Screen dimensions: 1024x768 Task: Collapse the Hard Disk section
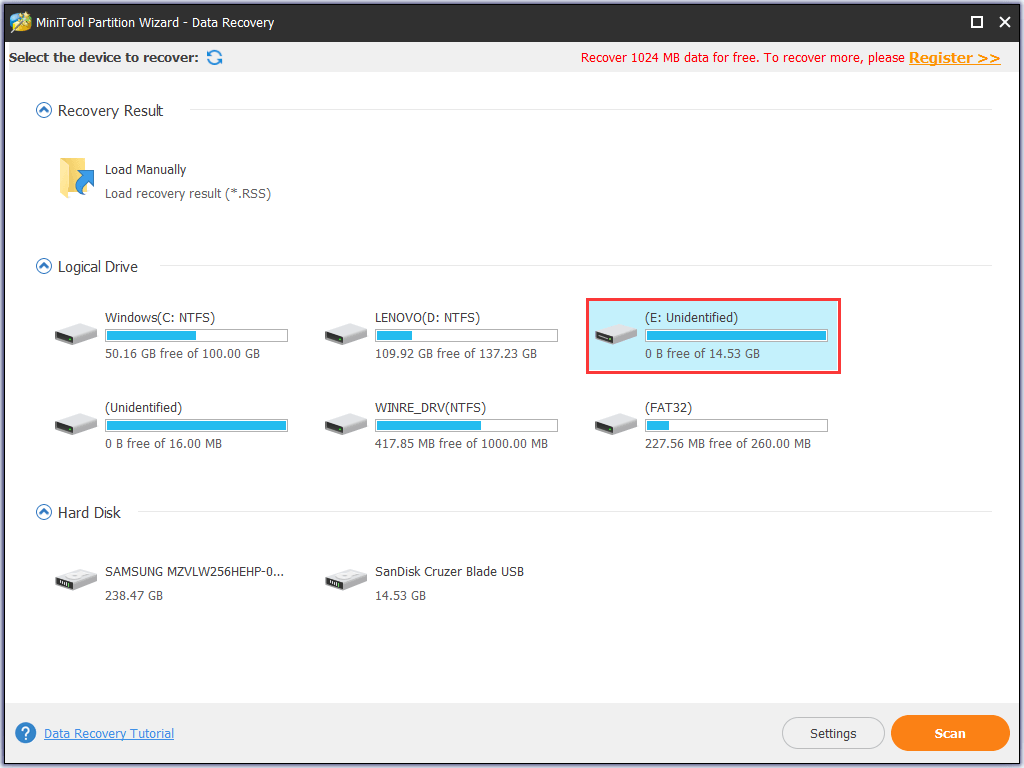[44, 512]
